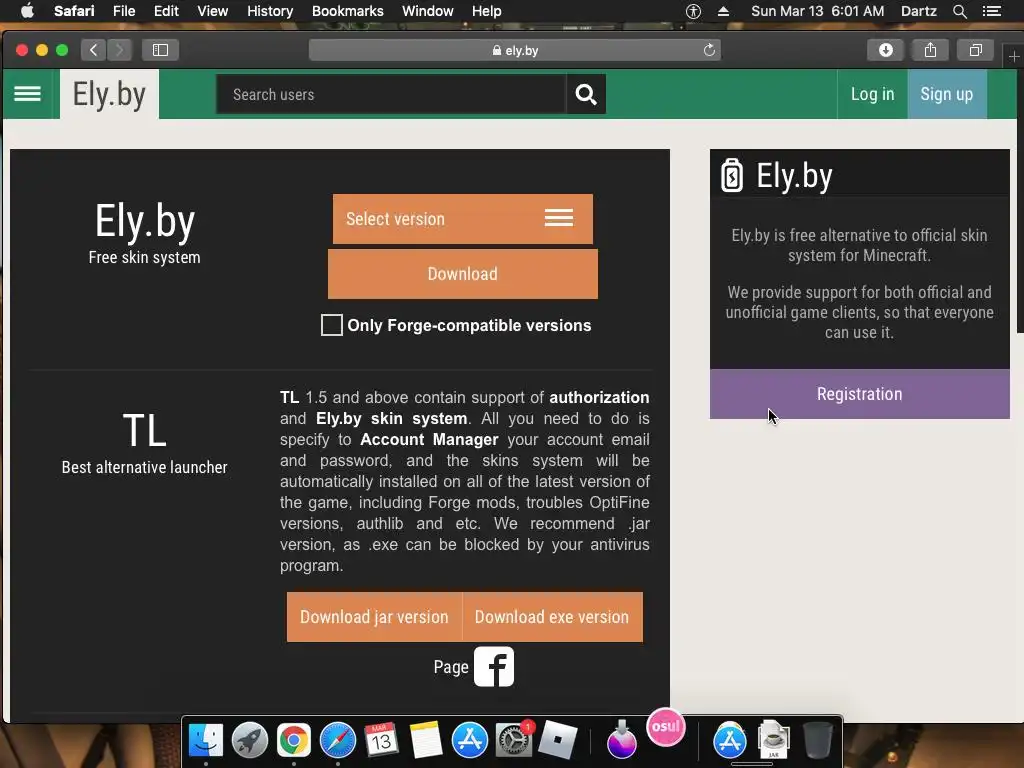Open the Apple menu
Image resolution: width=1024 pixels, height=768 pixels.
(27, 11)
